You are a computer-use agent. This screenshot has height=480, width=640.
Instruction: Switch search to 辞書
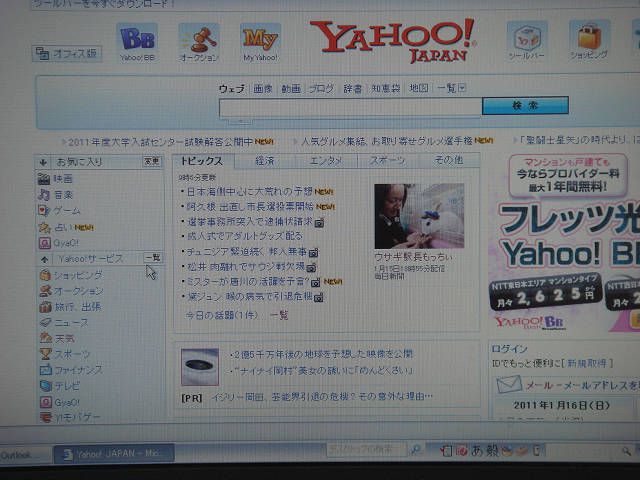coord(353,88)
